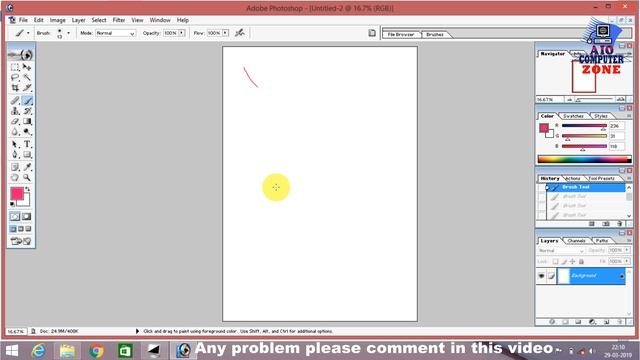This screenshot has width=640, height=360.
Task: Select the History Brush tool
Action: pos(27,111)
